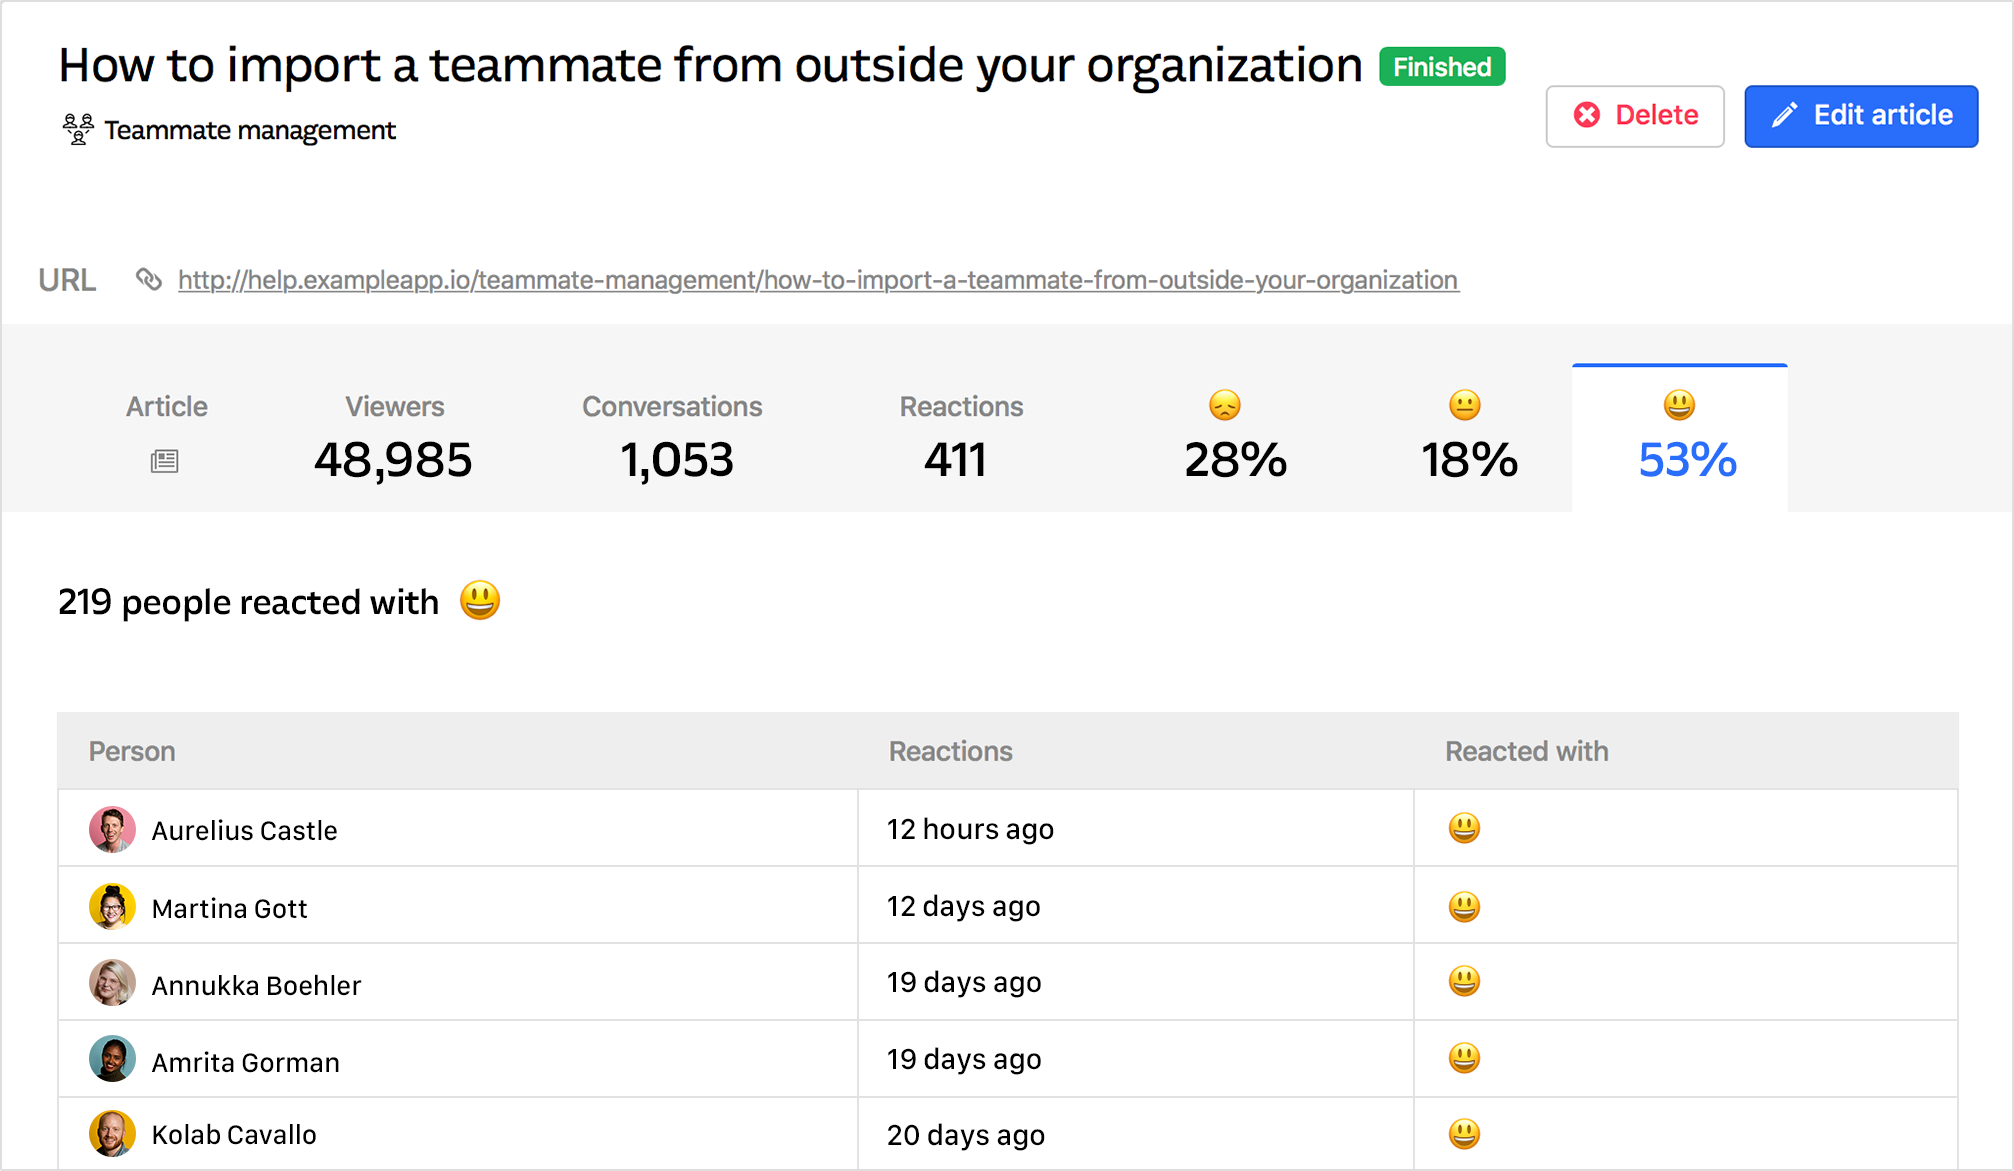Click the green Finished status badge

tap(1441, 67)
